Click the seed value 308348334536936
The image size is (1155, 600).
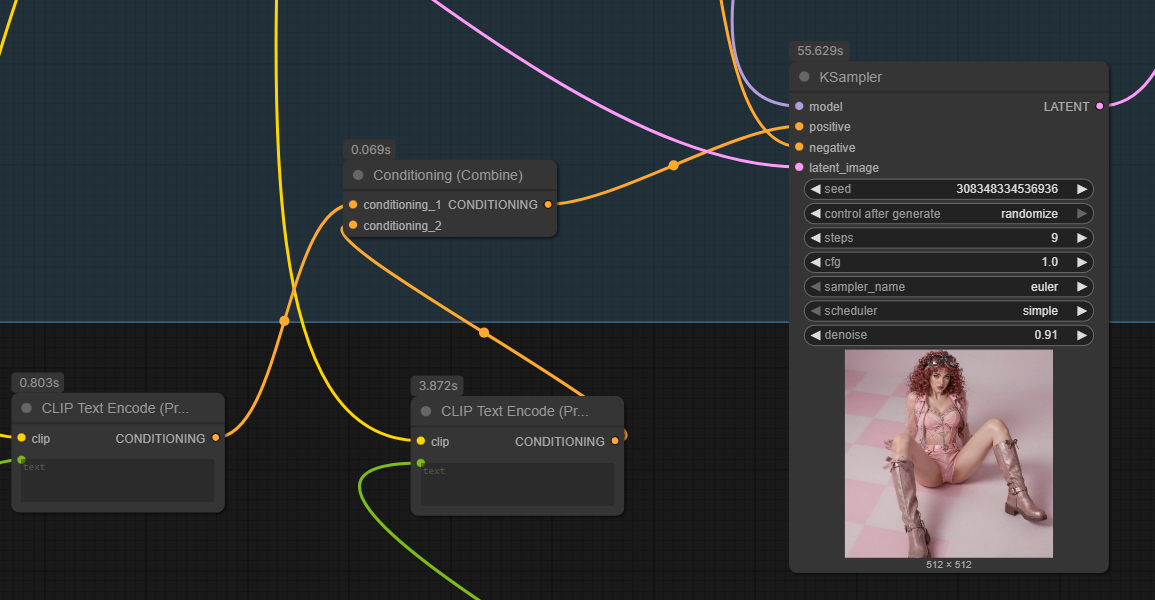point(1007,189)
